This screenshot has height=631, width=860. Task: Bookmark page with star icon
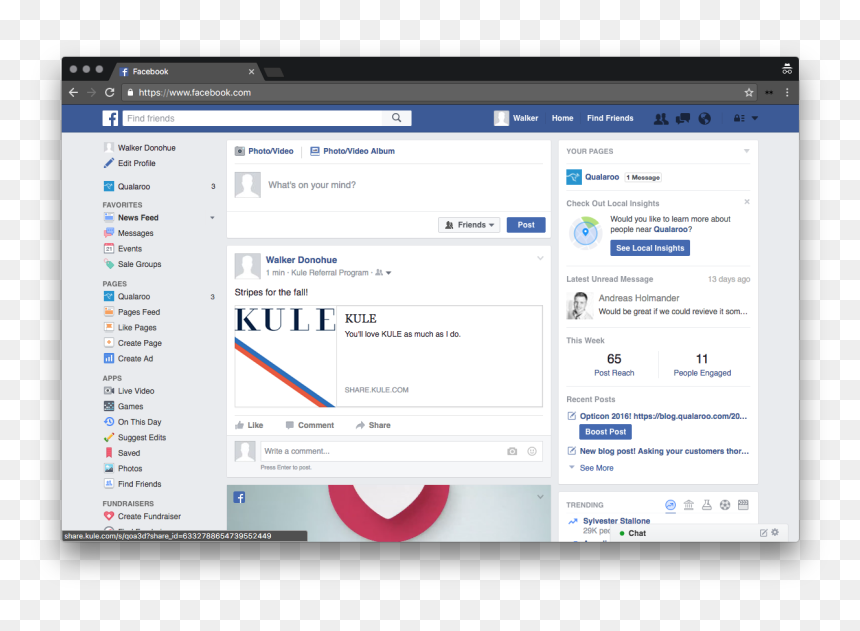[749, 93]
